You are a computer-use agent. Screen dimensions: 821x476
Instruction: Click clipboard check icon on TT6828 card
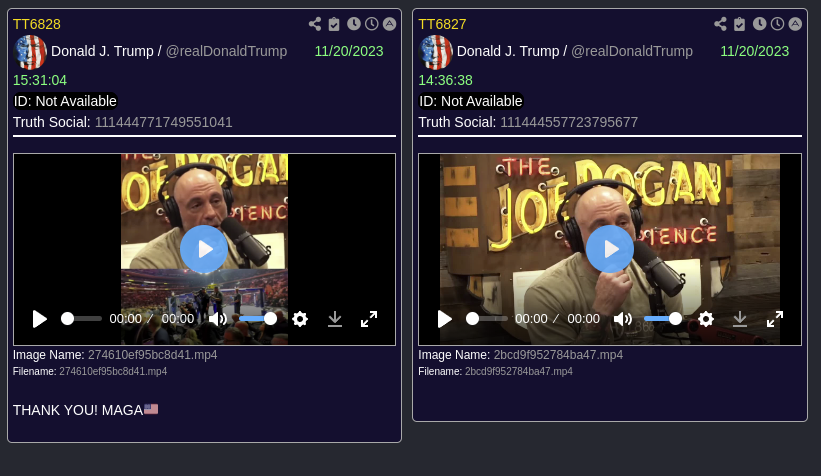coord(334,24)
